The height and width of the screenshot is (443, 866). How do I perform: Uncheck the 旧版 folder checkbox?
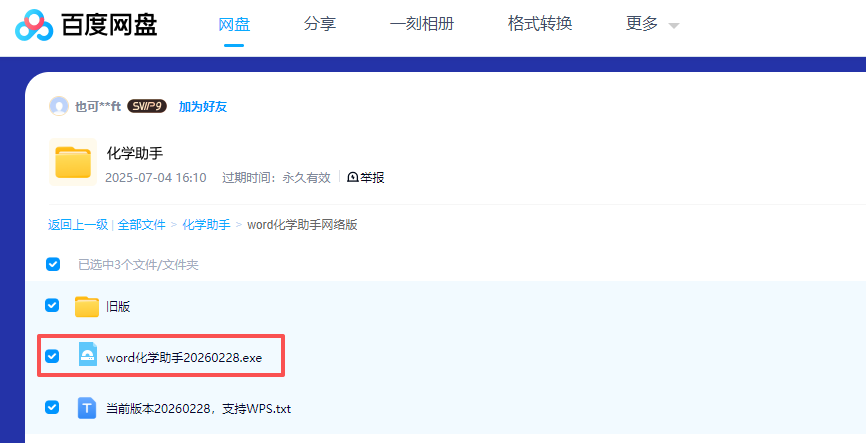[53, 306]
